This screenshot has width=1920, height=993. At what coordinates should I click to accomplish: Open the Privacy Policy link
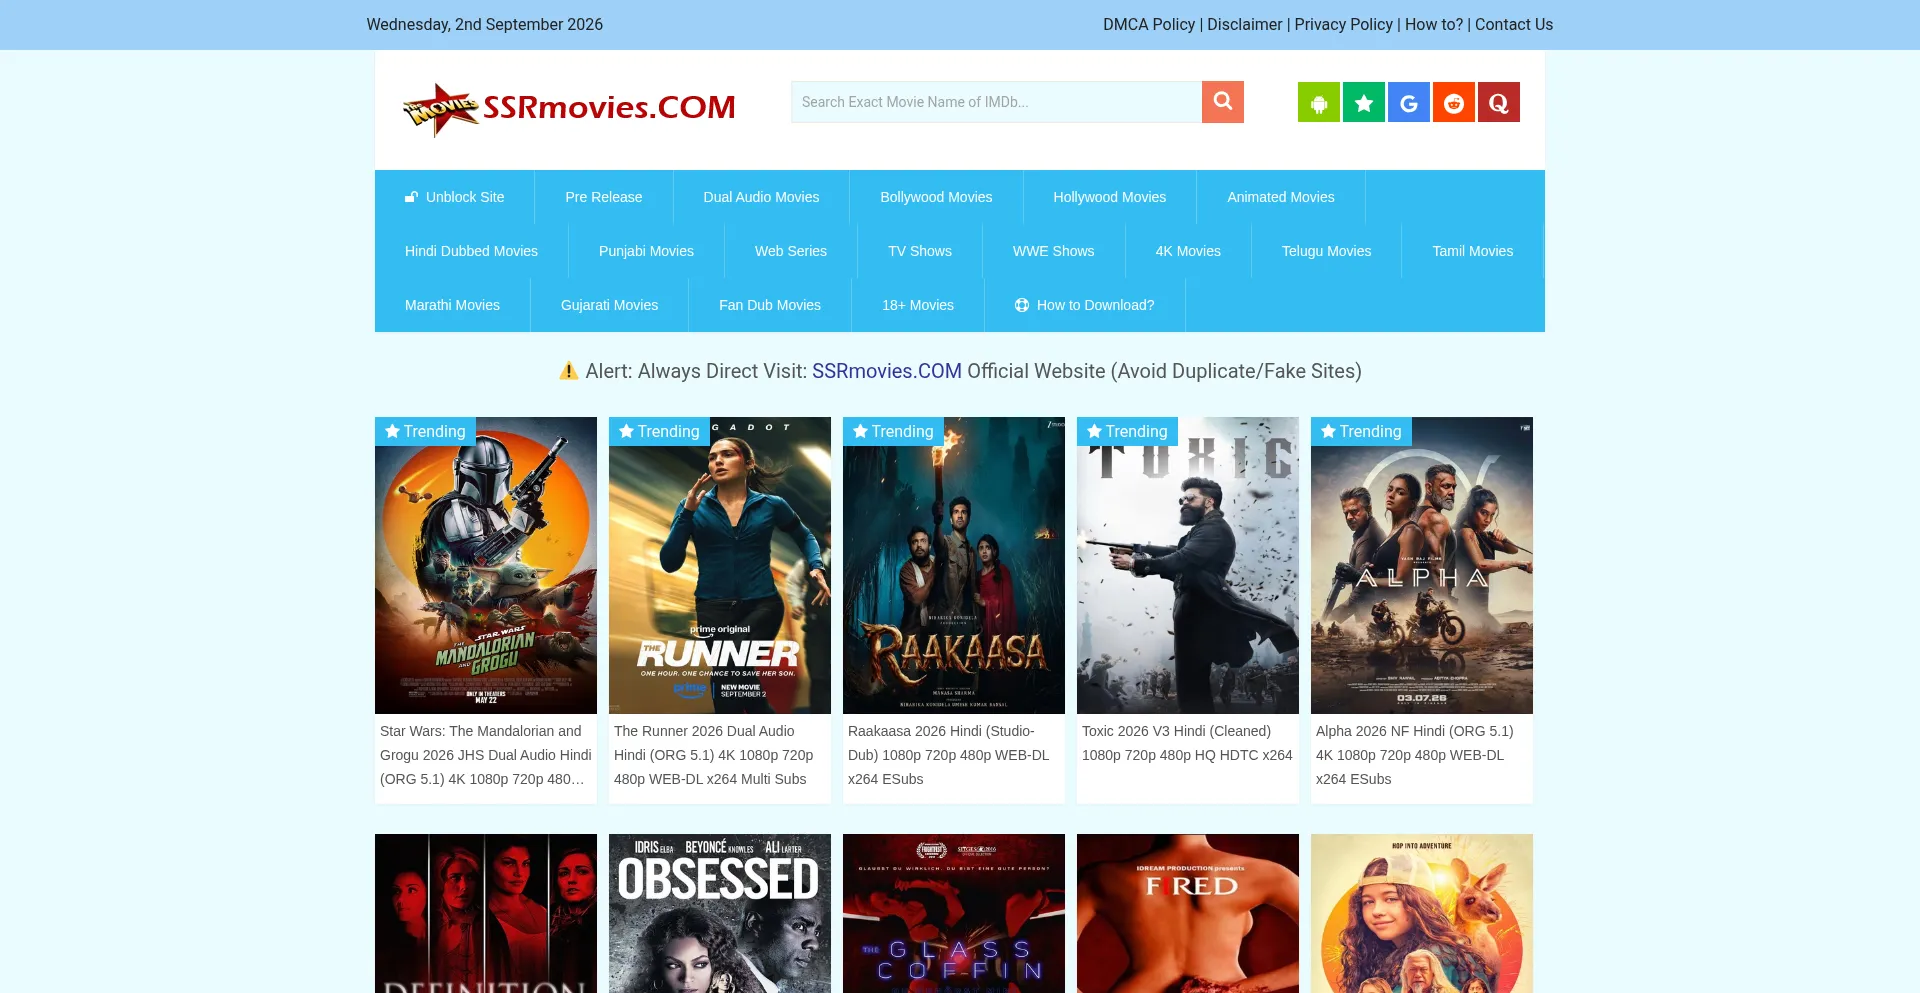(1343, 24)
